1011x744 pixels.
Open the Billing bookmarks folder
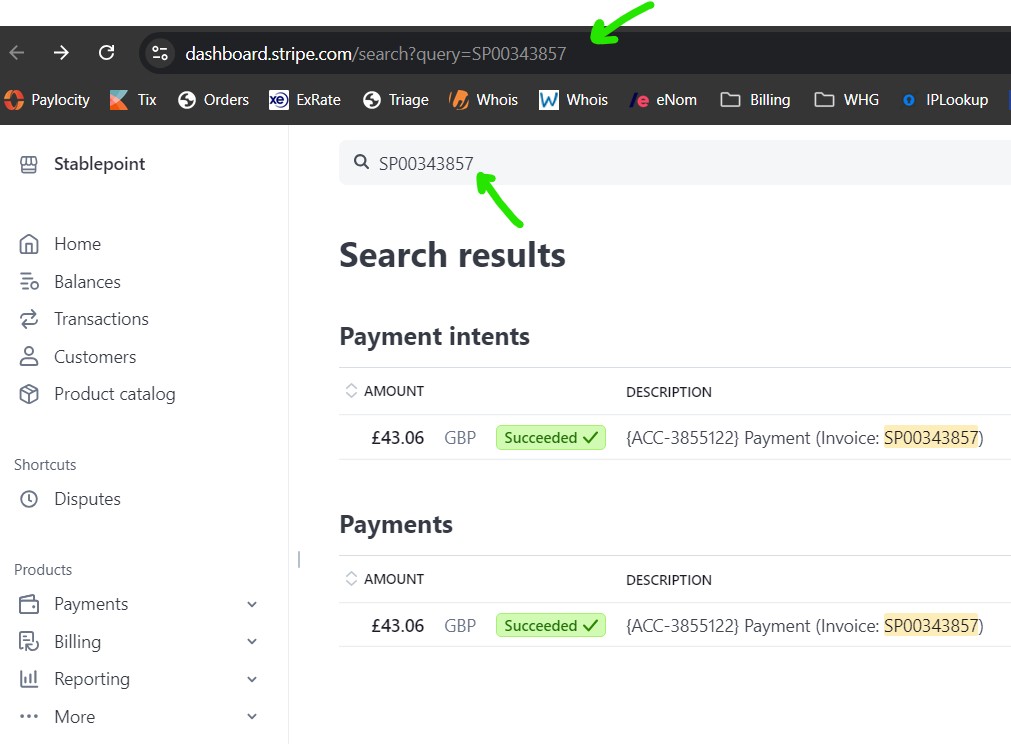tap(756, 100)
